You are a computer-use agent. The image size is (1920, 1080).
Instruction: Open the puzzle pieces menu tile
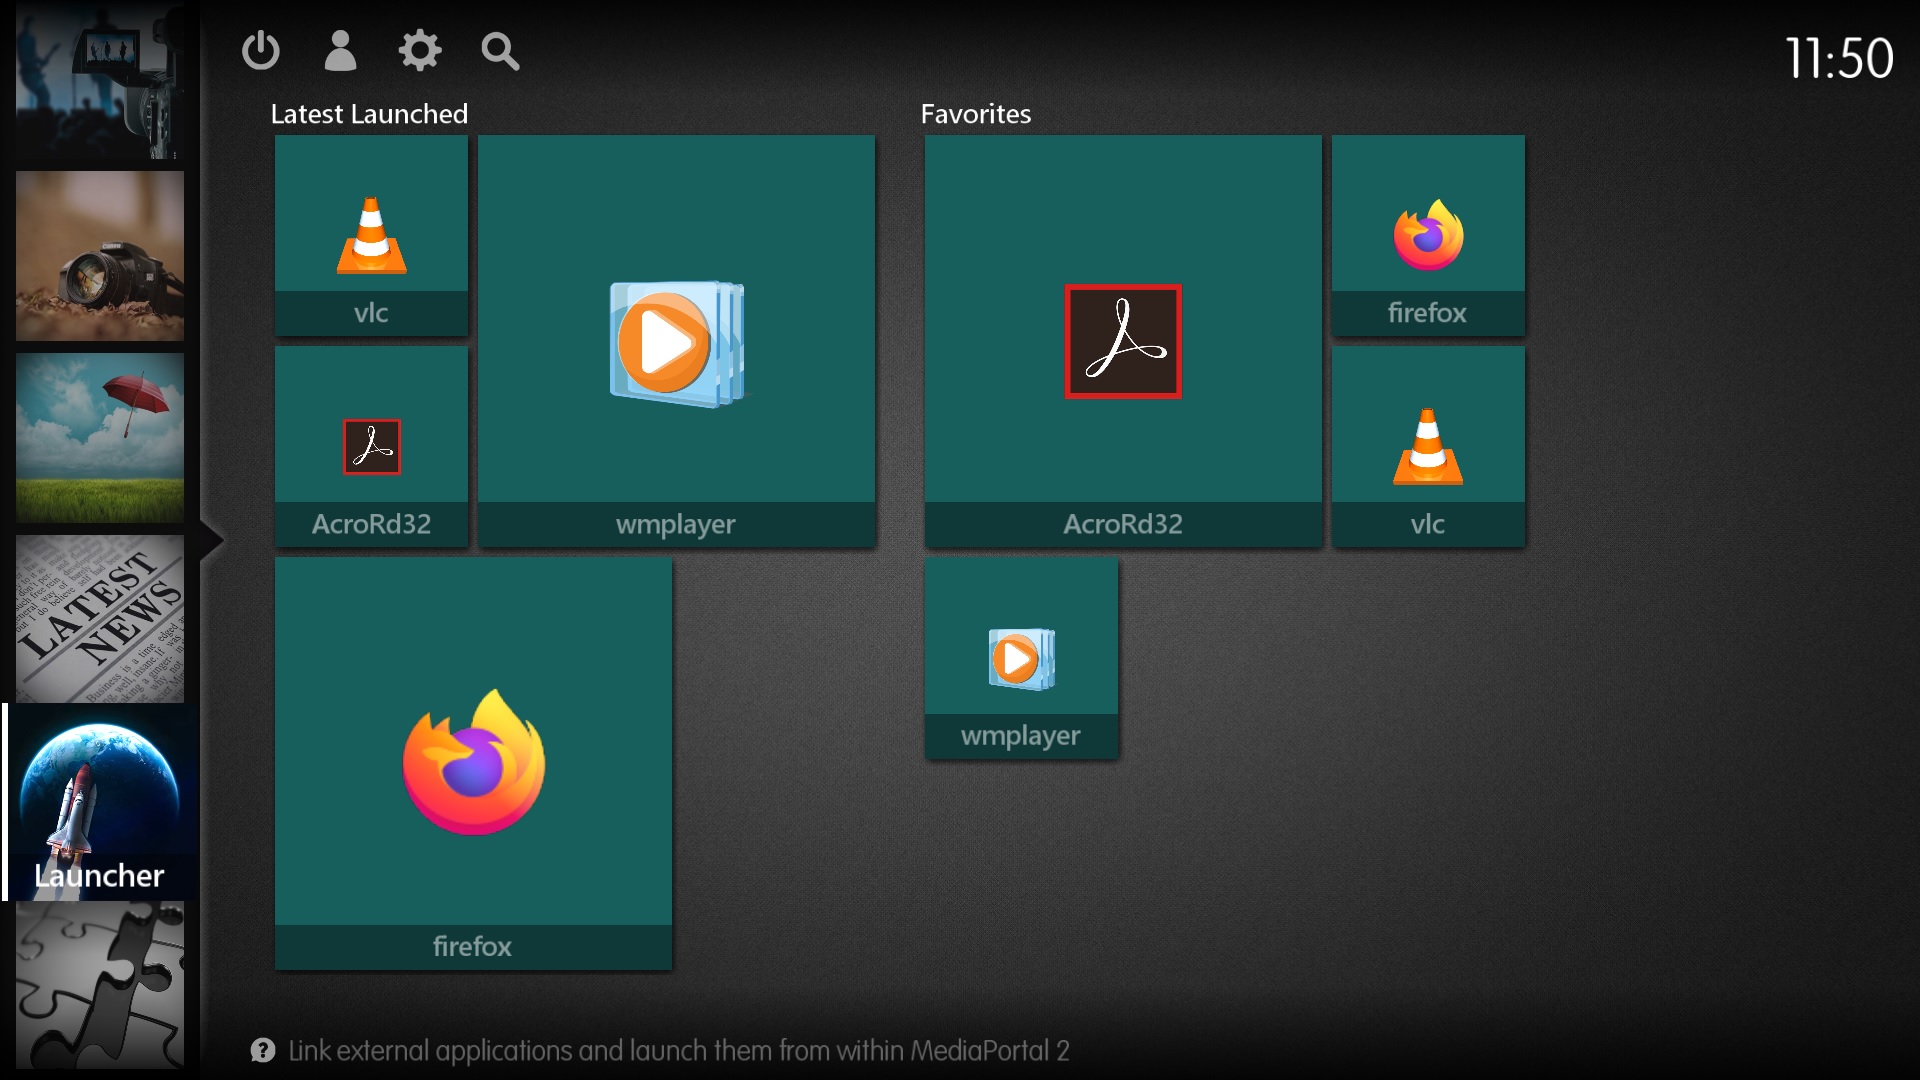[100, 985]
